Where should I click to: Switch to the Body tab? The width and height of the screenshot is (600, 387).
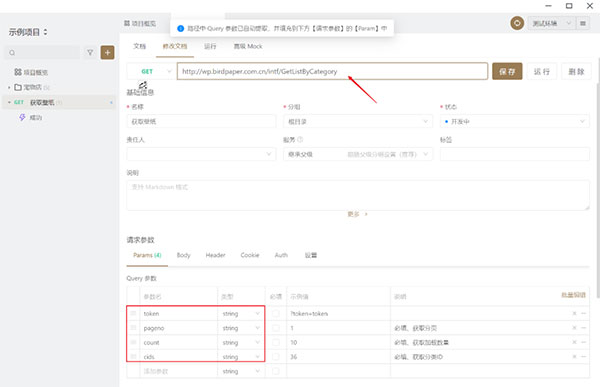(x=183, y=255)
